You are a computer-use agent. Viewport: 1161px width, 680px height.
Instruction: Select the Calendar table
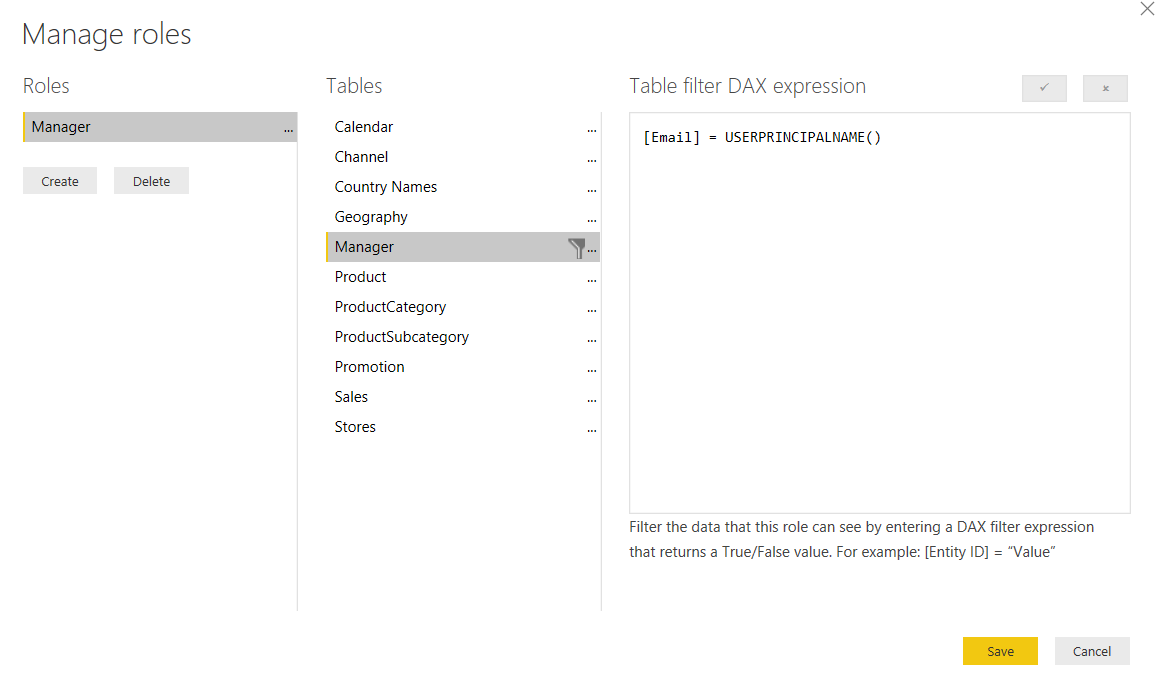coord(364,127)
